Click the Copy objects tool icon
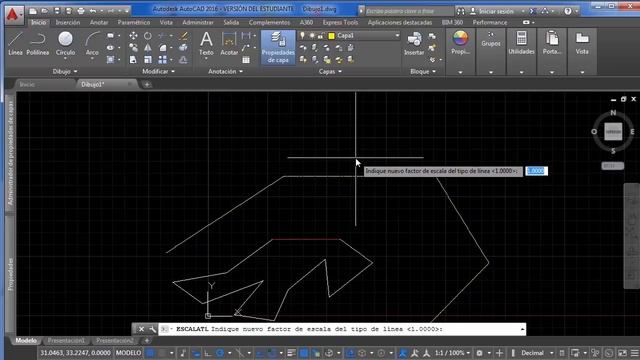Screen dimensions: 640x360 [x=133, y=48]
